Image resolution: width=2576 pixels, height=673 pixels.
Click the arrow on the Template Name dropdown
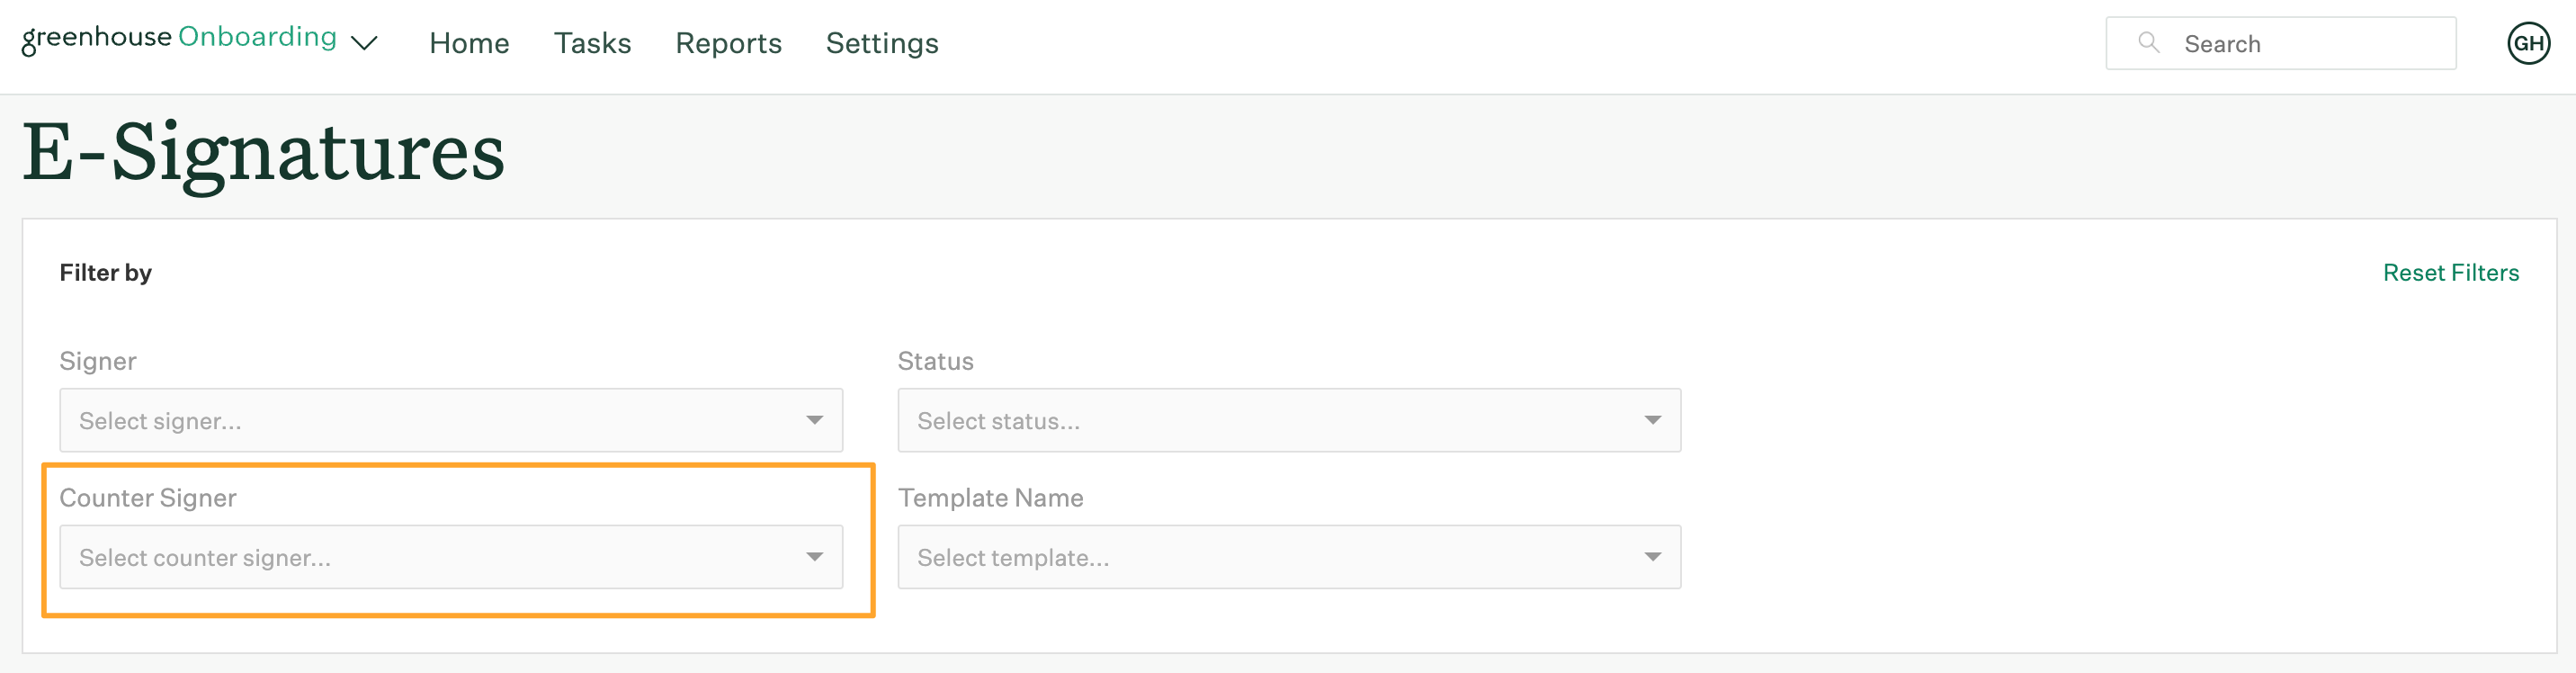tap(1652, 557)
